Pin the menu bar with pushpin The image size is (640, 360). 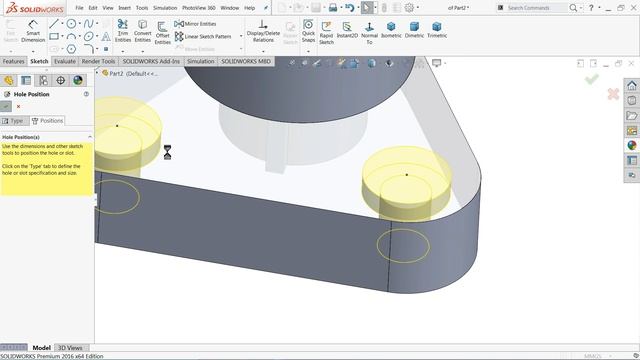[266, 8]
